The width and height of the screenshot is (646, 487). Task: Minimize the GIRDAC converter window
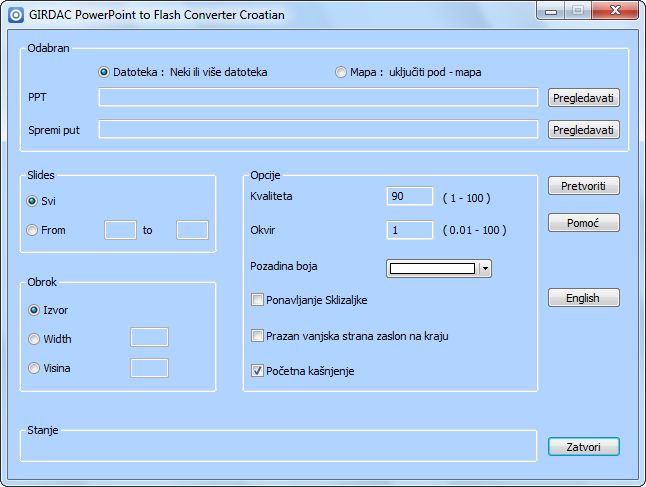pyautogui.click(x=551, y=11)
